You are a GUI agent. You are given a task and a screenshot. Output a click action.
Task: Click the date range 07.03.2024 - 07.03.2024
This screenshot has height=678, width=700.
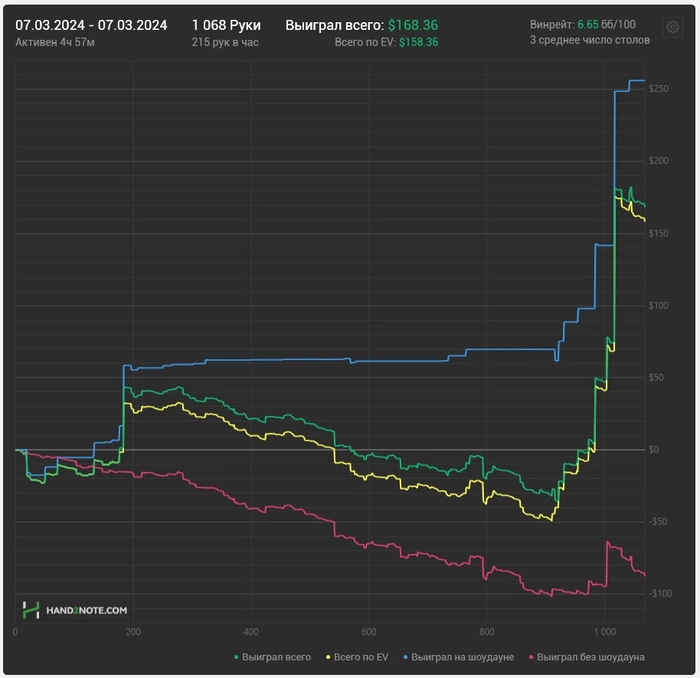click(91, 25)
